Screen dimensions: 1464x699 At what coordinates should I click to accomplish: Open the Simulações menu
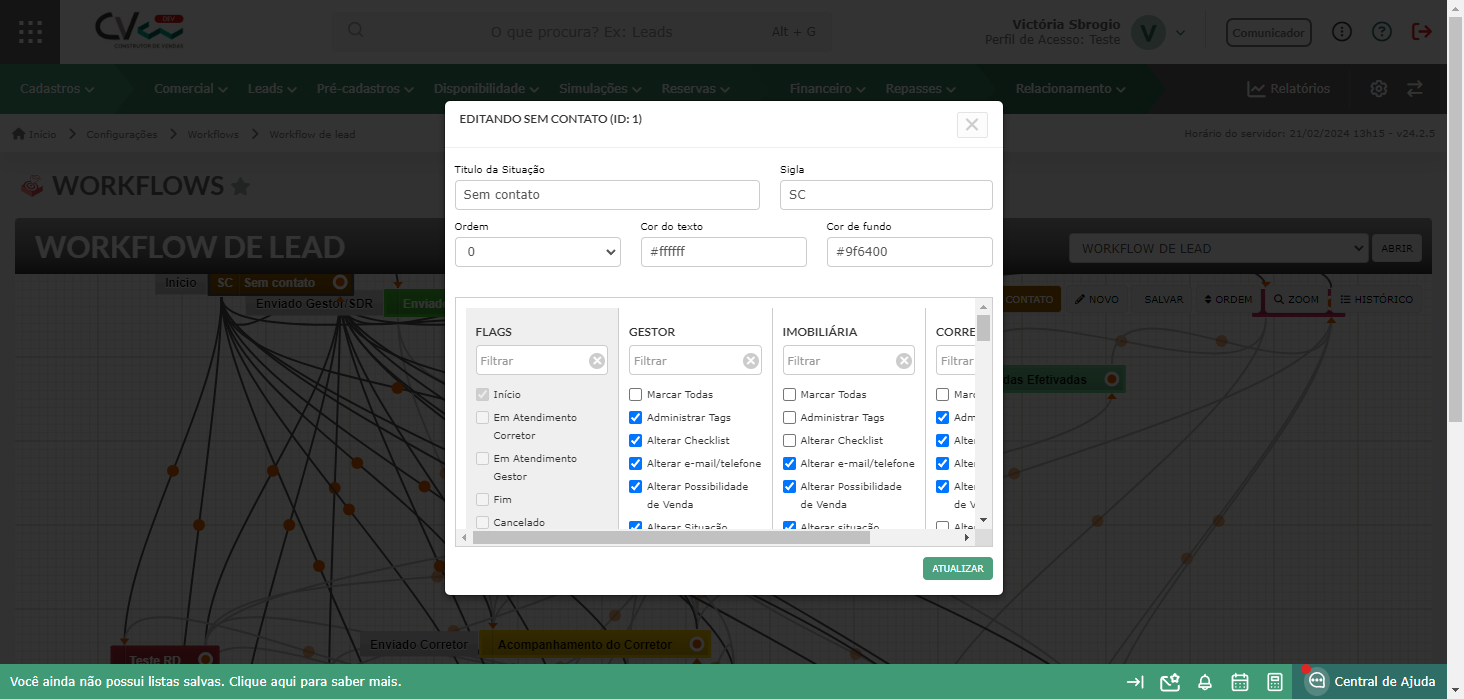[600, 89]
